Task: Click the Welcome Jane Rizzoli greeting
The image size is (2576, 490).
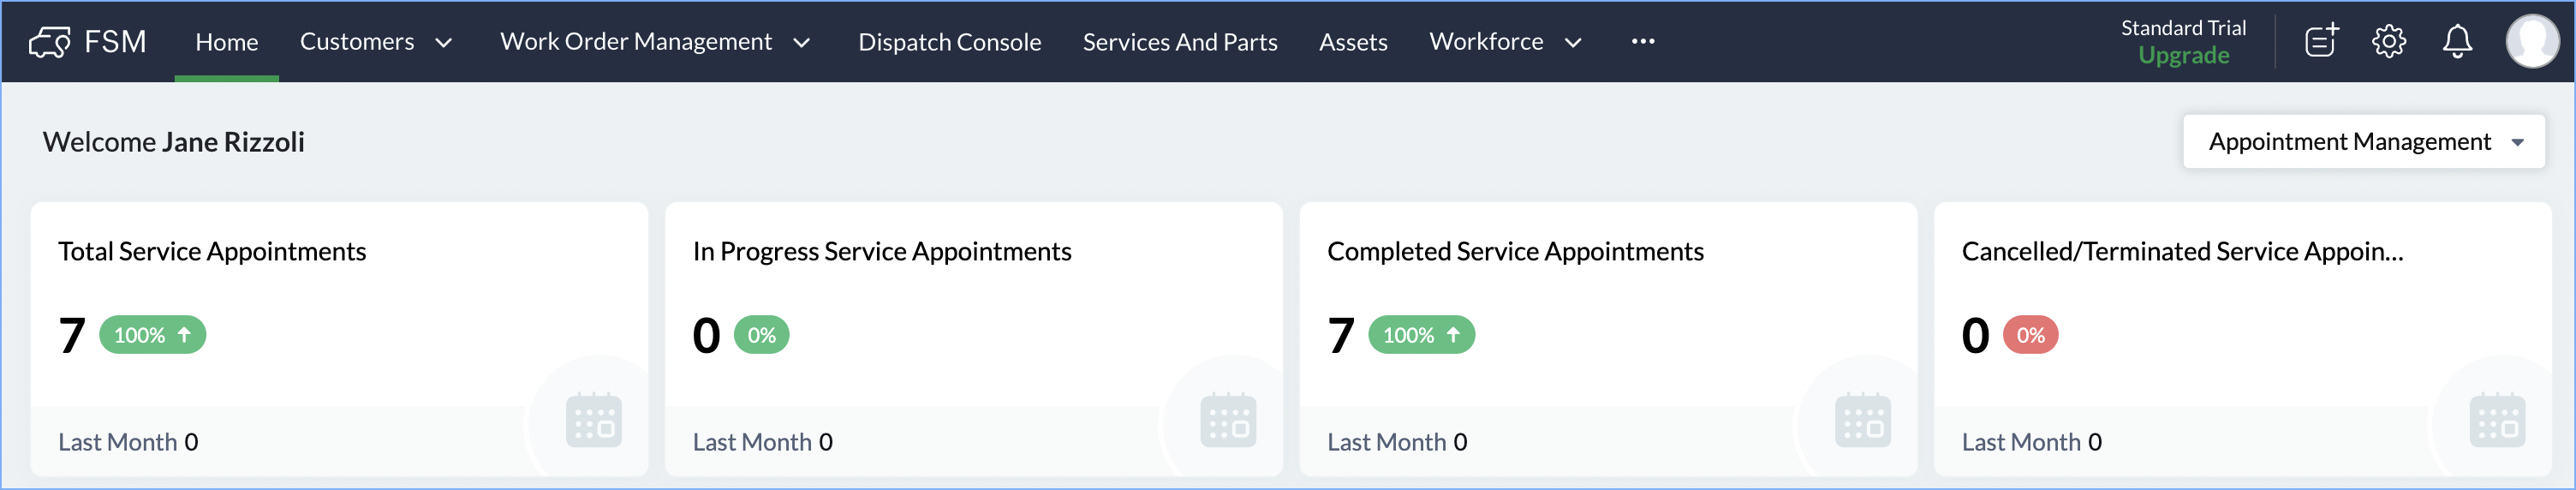Action: tap(174, 142)
